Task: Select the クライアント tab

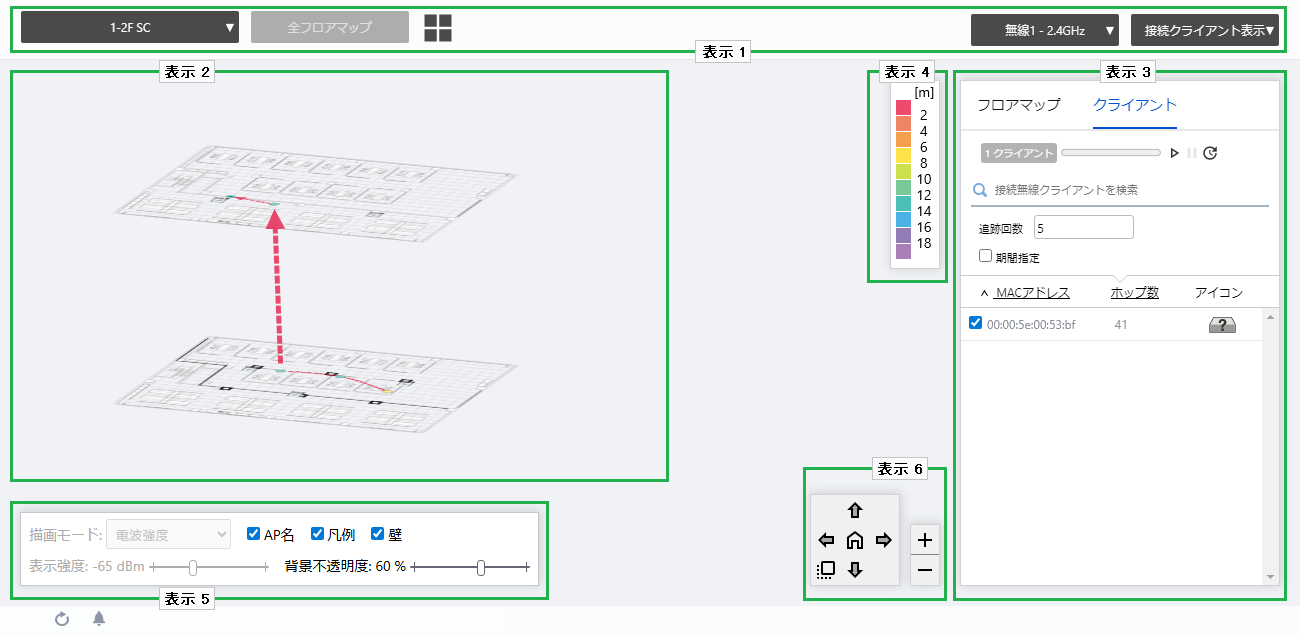Action: 1135,105
